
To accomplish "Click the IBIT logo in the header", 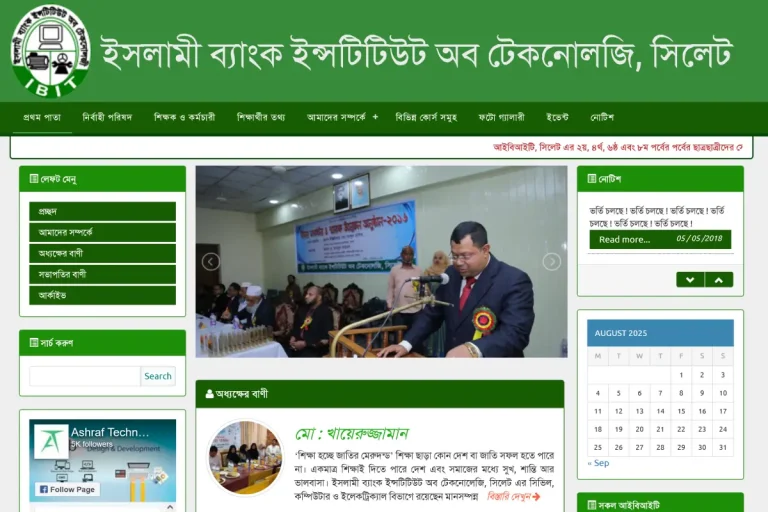I will point(50,51).
